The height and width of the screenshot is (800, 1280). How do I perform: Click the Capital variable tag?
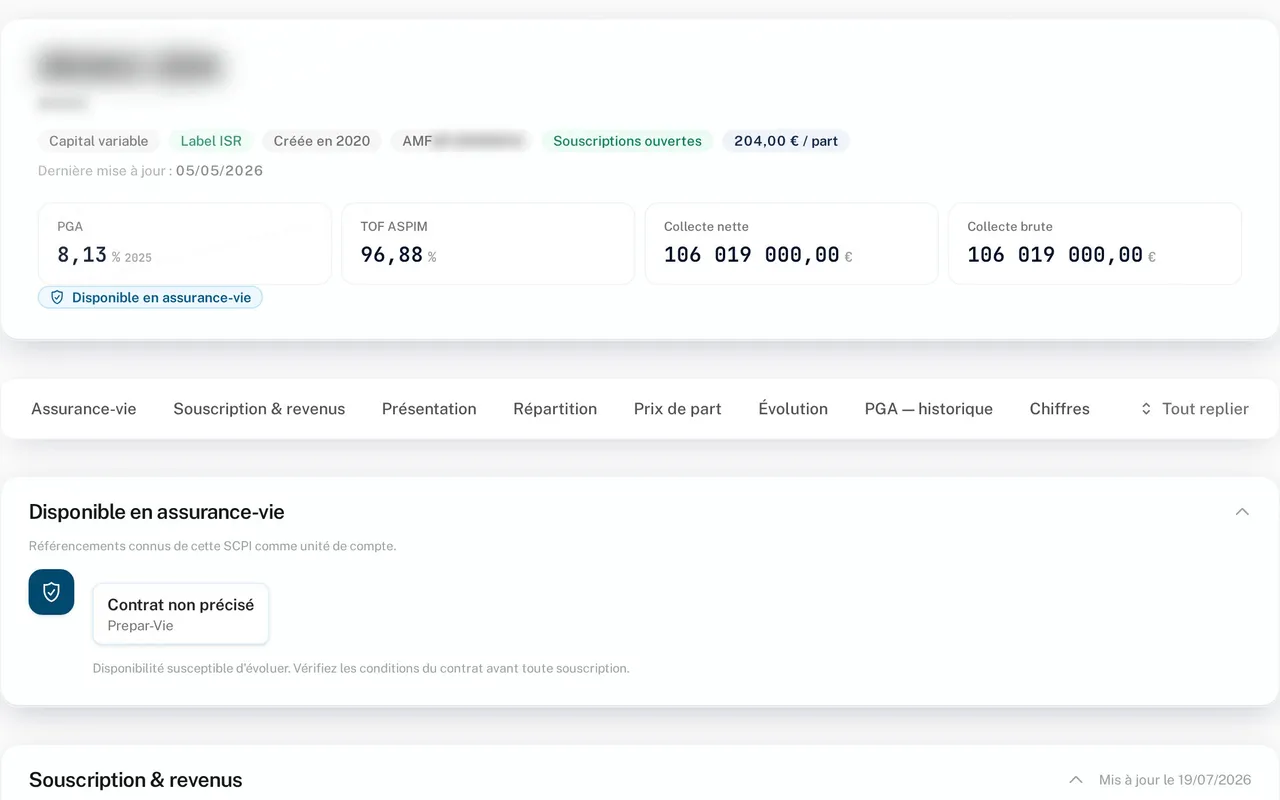pos(99,141)
